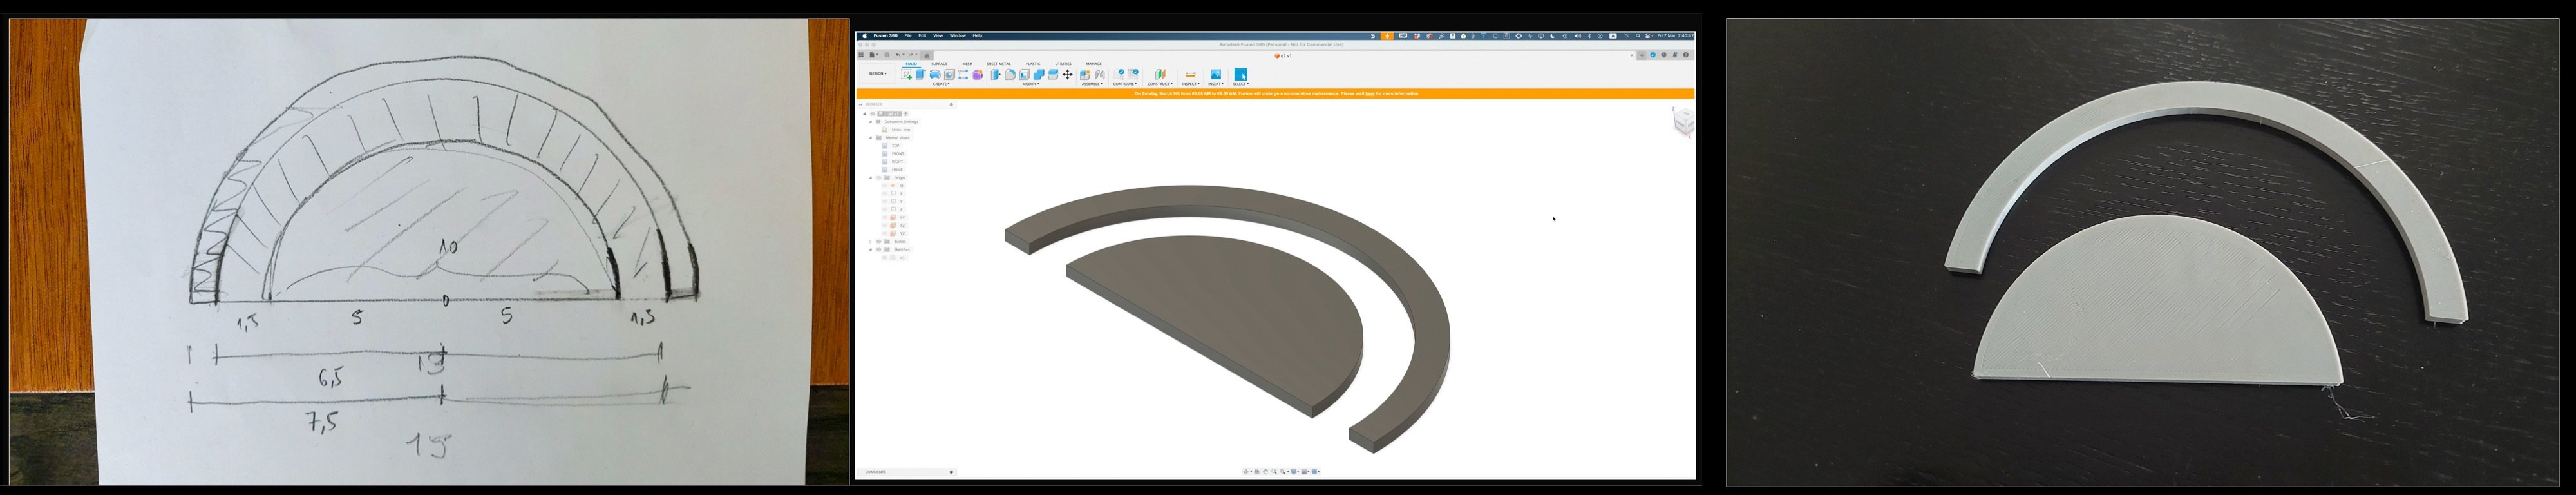The image size is (2576, 495).
Task: Click the Measure tool above Inspect
Action: (x=1190, y=74)
